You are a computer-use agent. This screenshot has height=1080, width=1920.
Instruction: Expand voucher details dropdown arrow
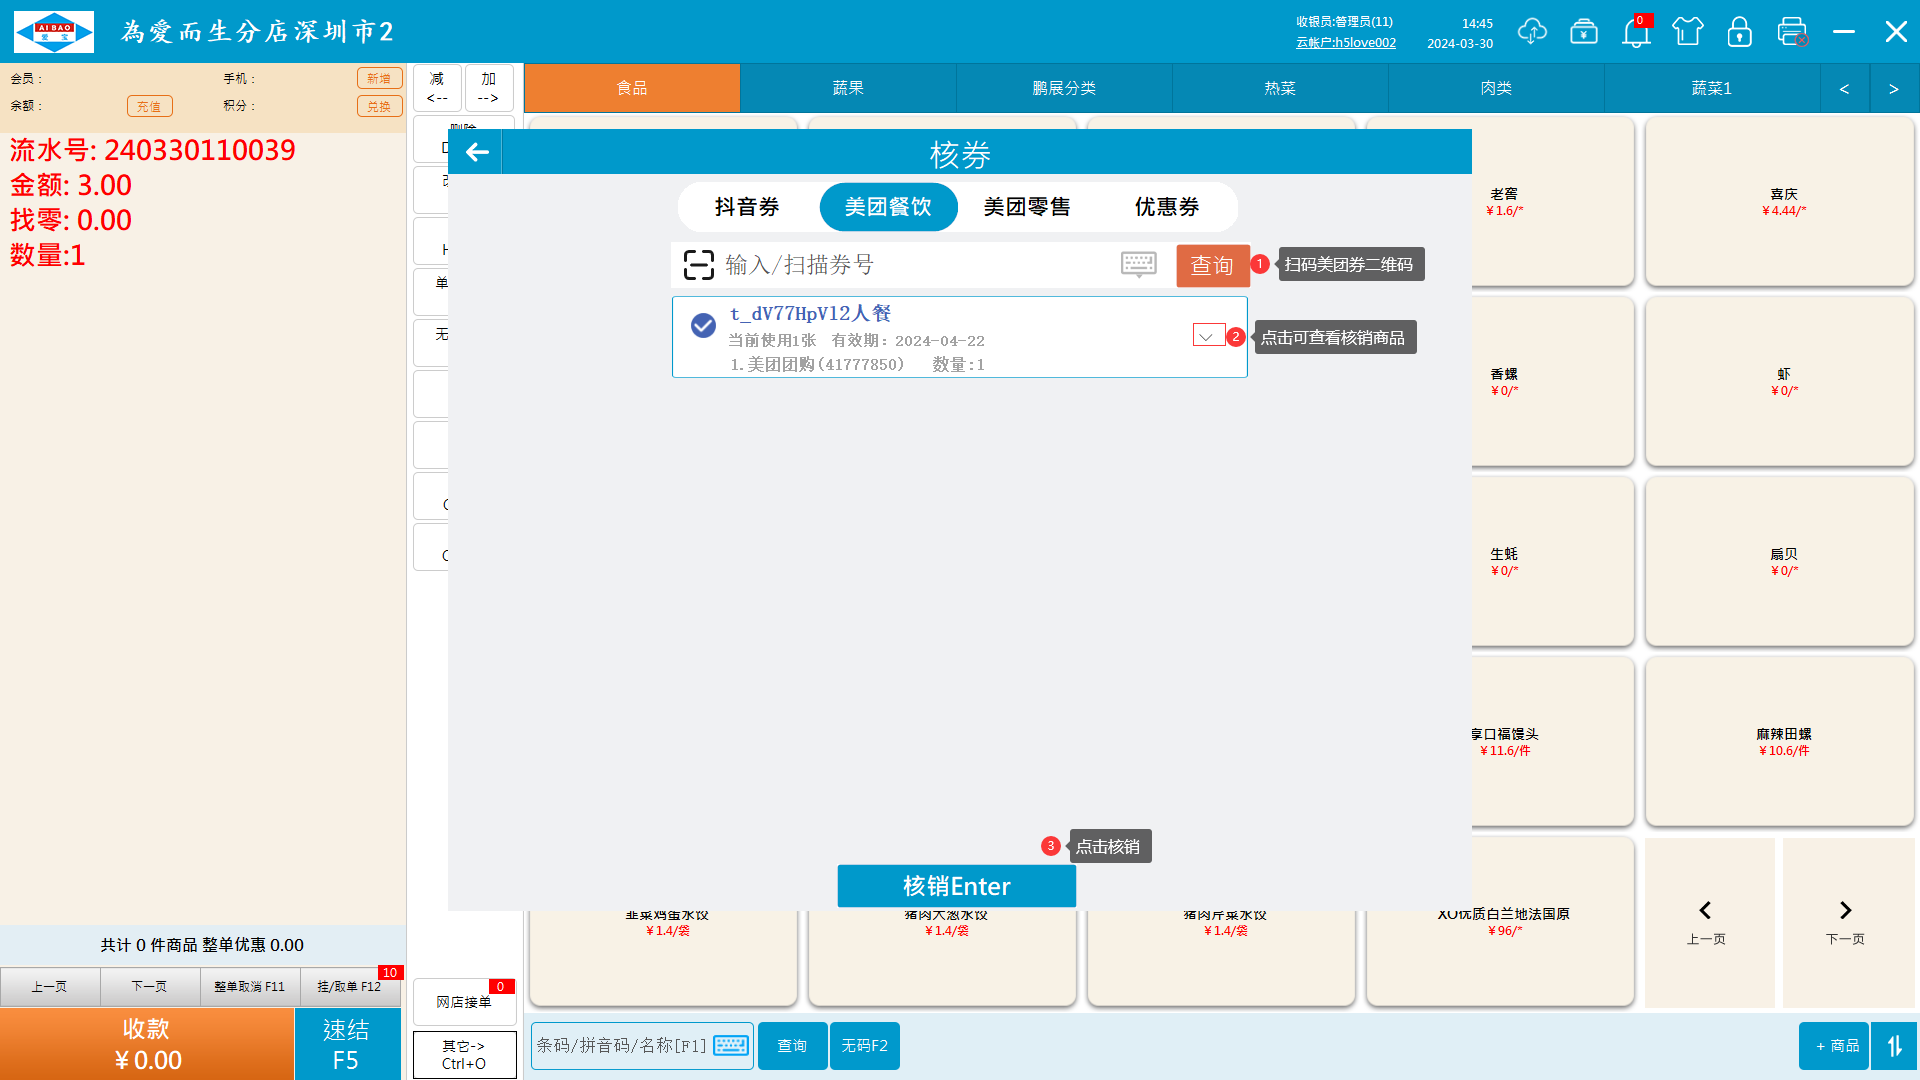1208,336
